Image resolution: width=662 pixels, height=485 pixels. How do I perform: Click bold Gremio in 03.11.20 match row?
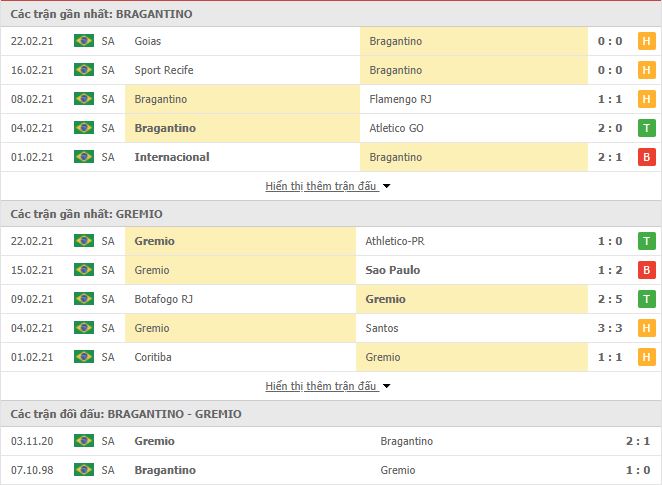coord(155,441)
